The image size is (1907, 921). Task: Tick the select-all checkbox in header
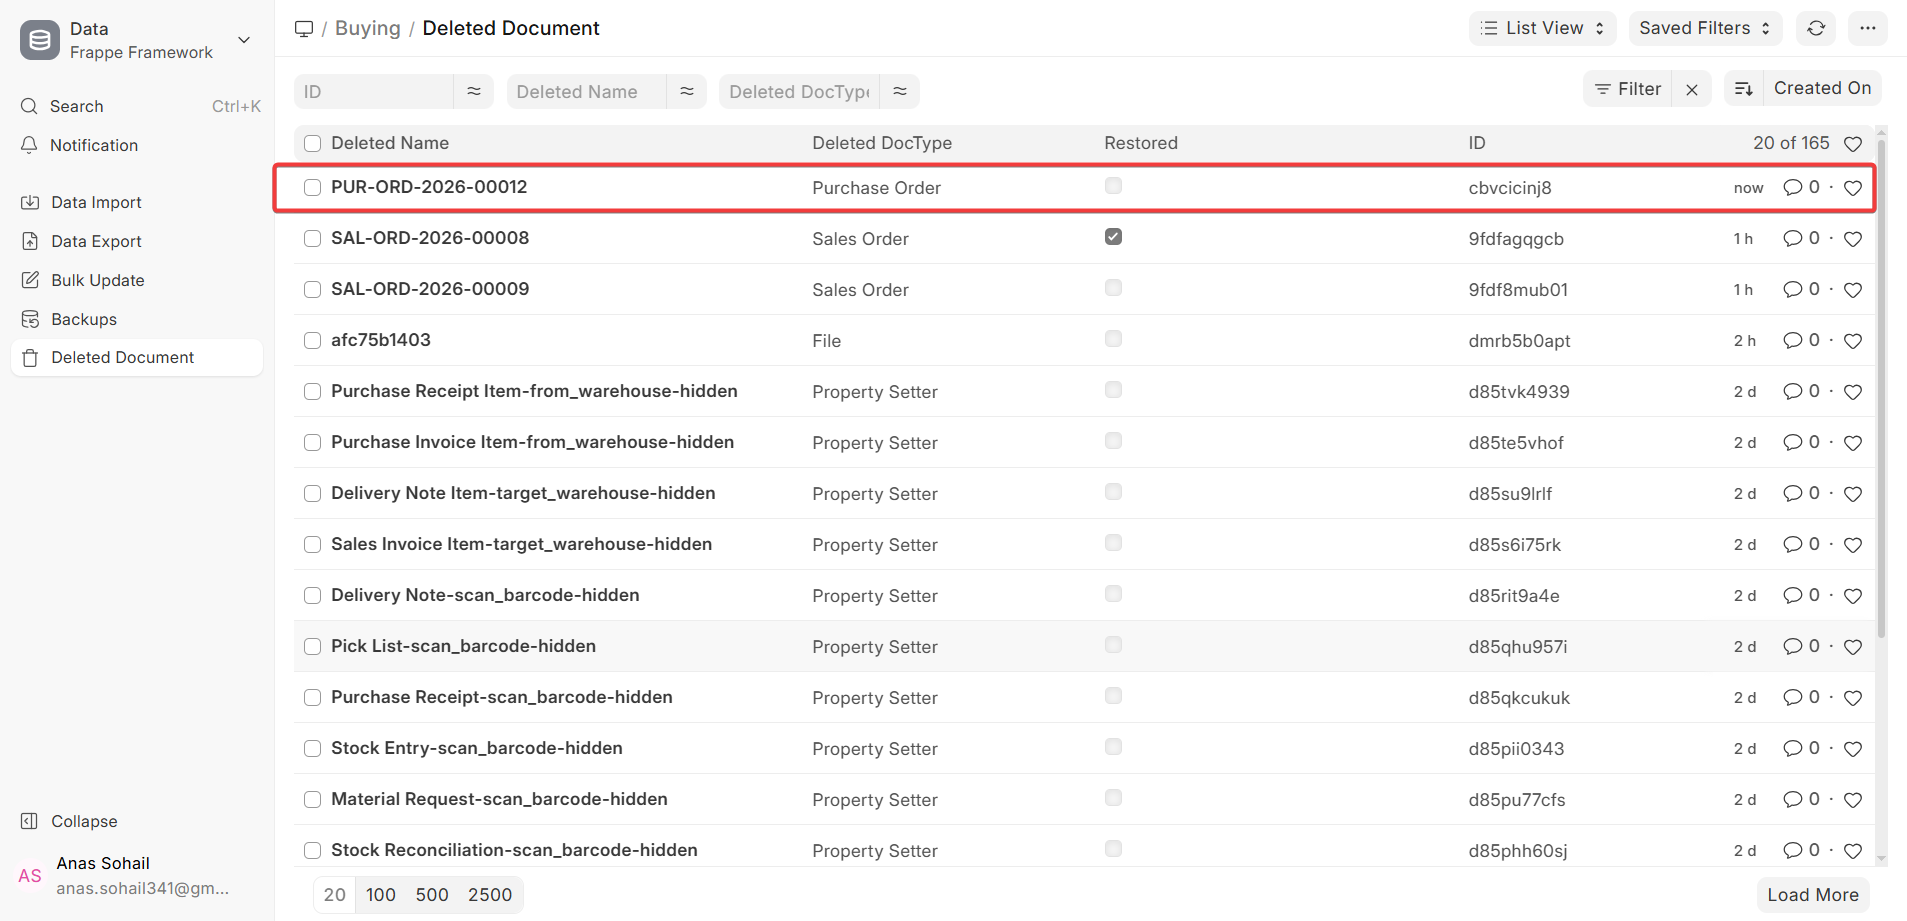click(312, 143)
